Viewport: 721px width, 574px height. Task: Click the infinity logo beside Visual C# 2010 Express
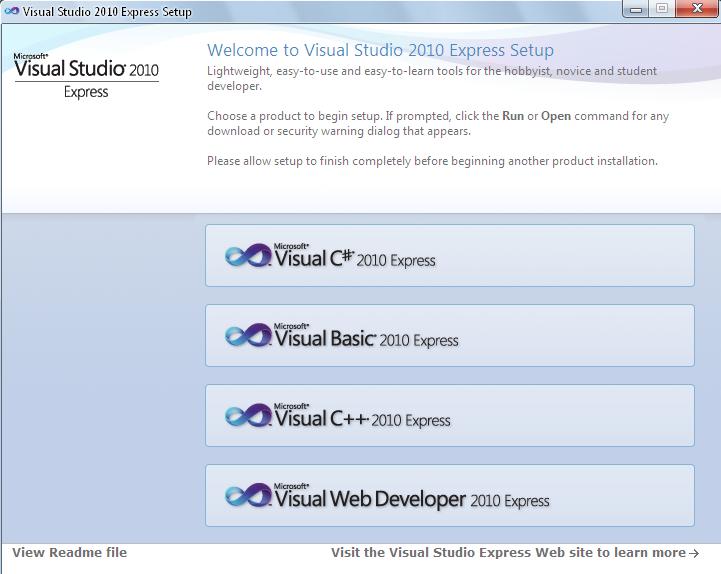(x=248, y=255)
